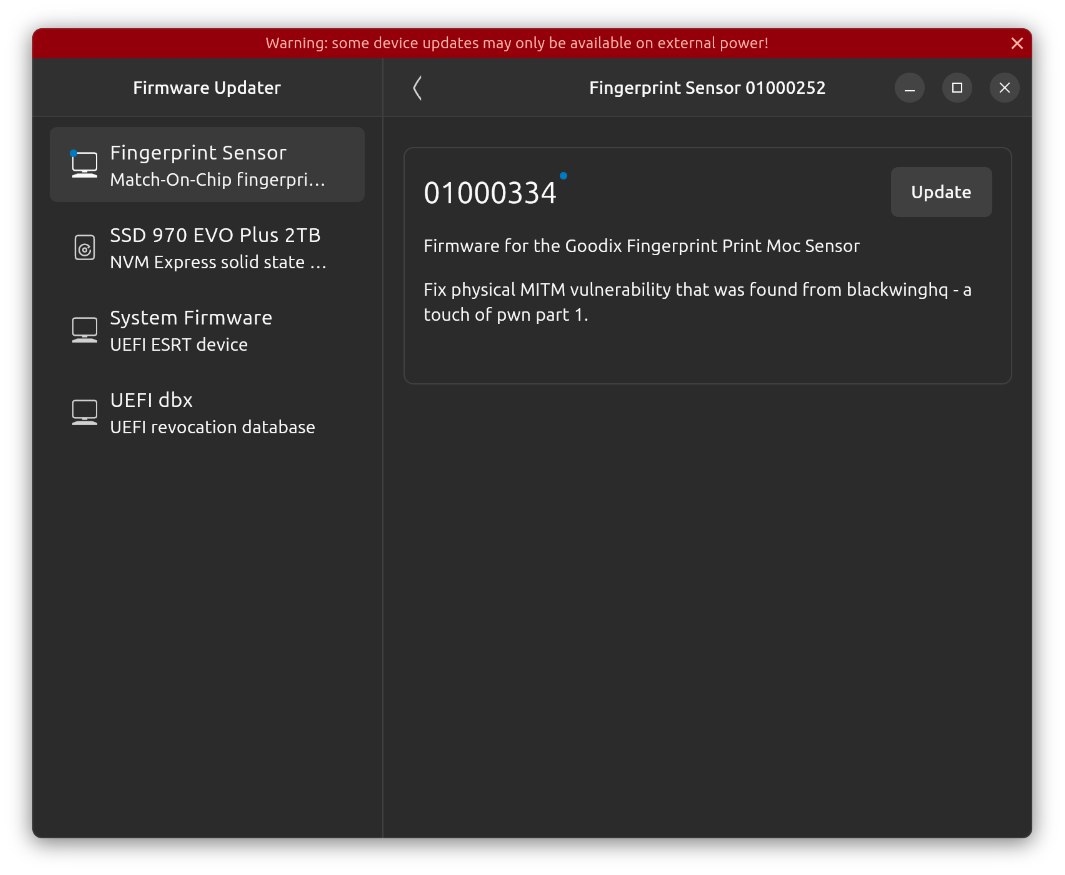
Task: Go back using the header chevron
Action: [417, 88]
